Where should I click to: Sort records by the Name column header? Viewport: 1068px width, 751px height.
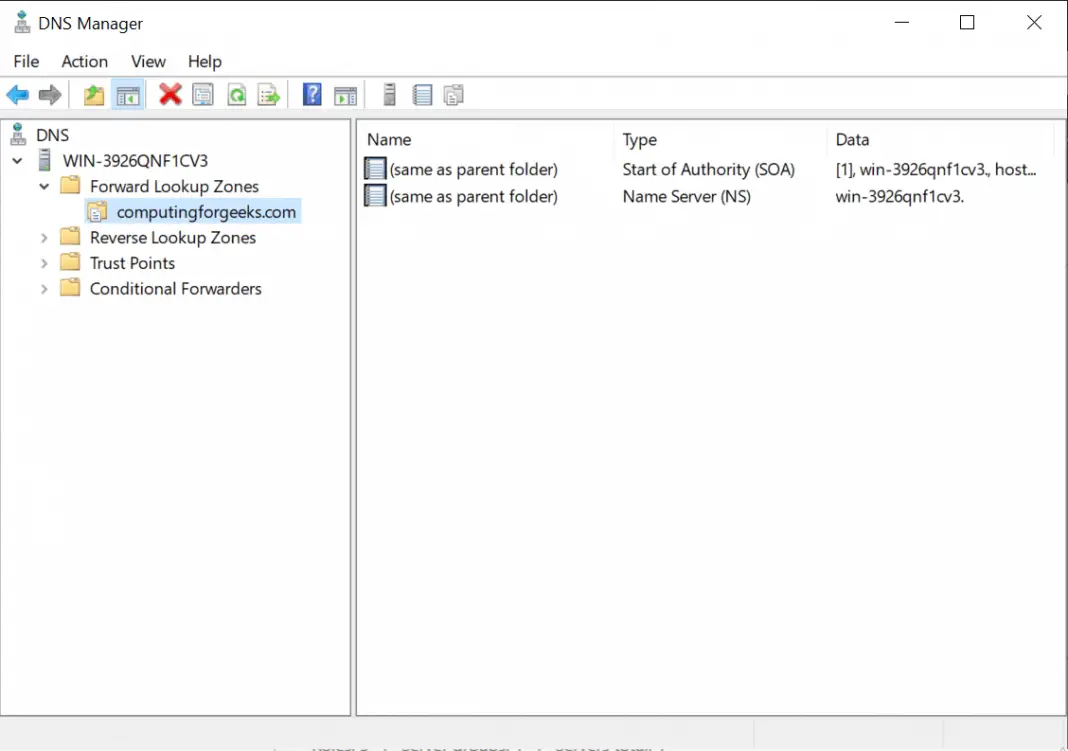point(389,139)
